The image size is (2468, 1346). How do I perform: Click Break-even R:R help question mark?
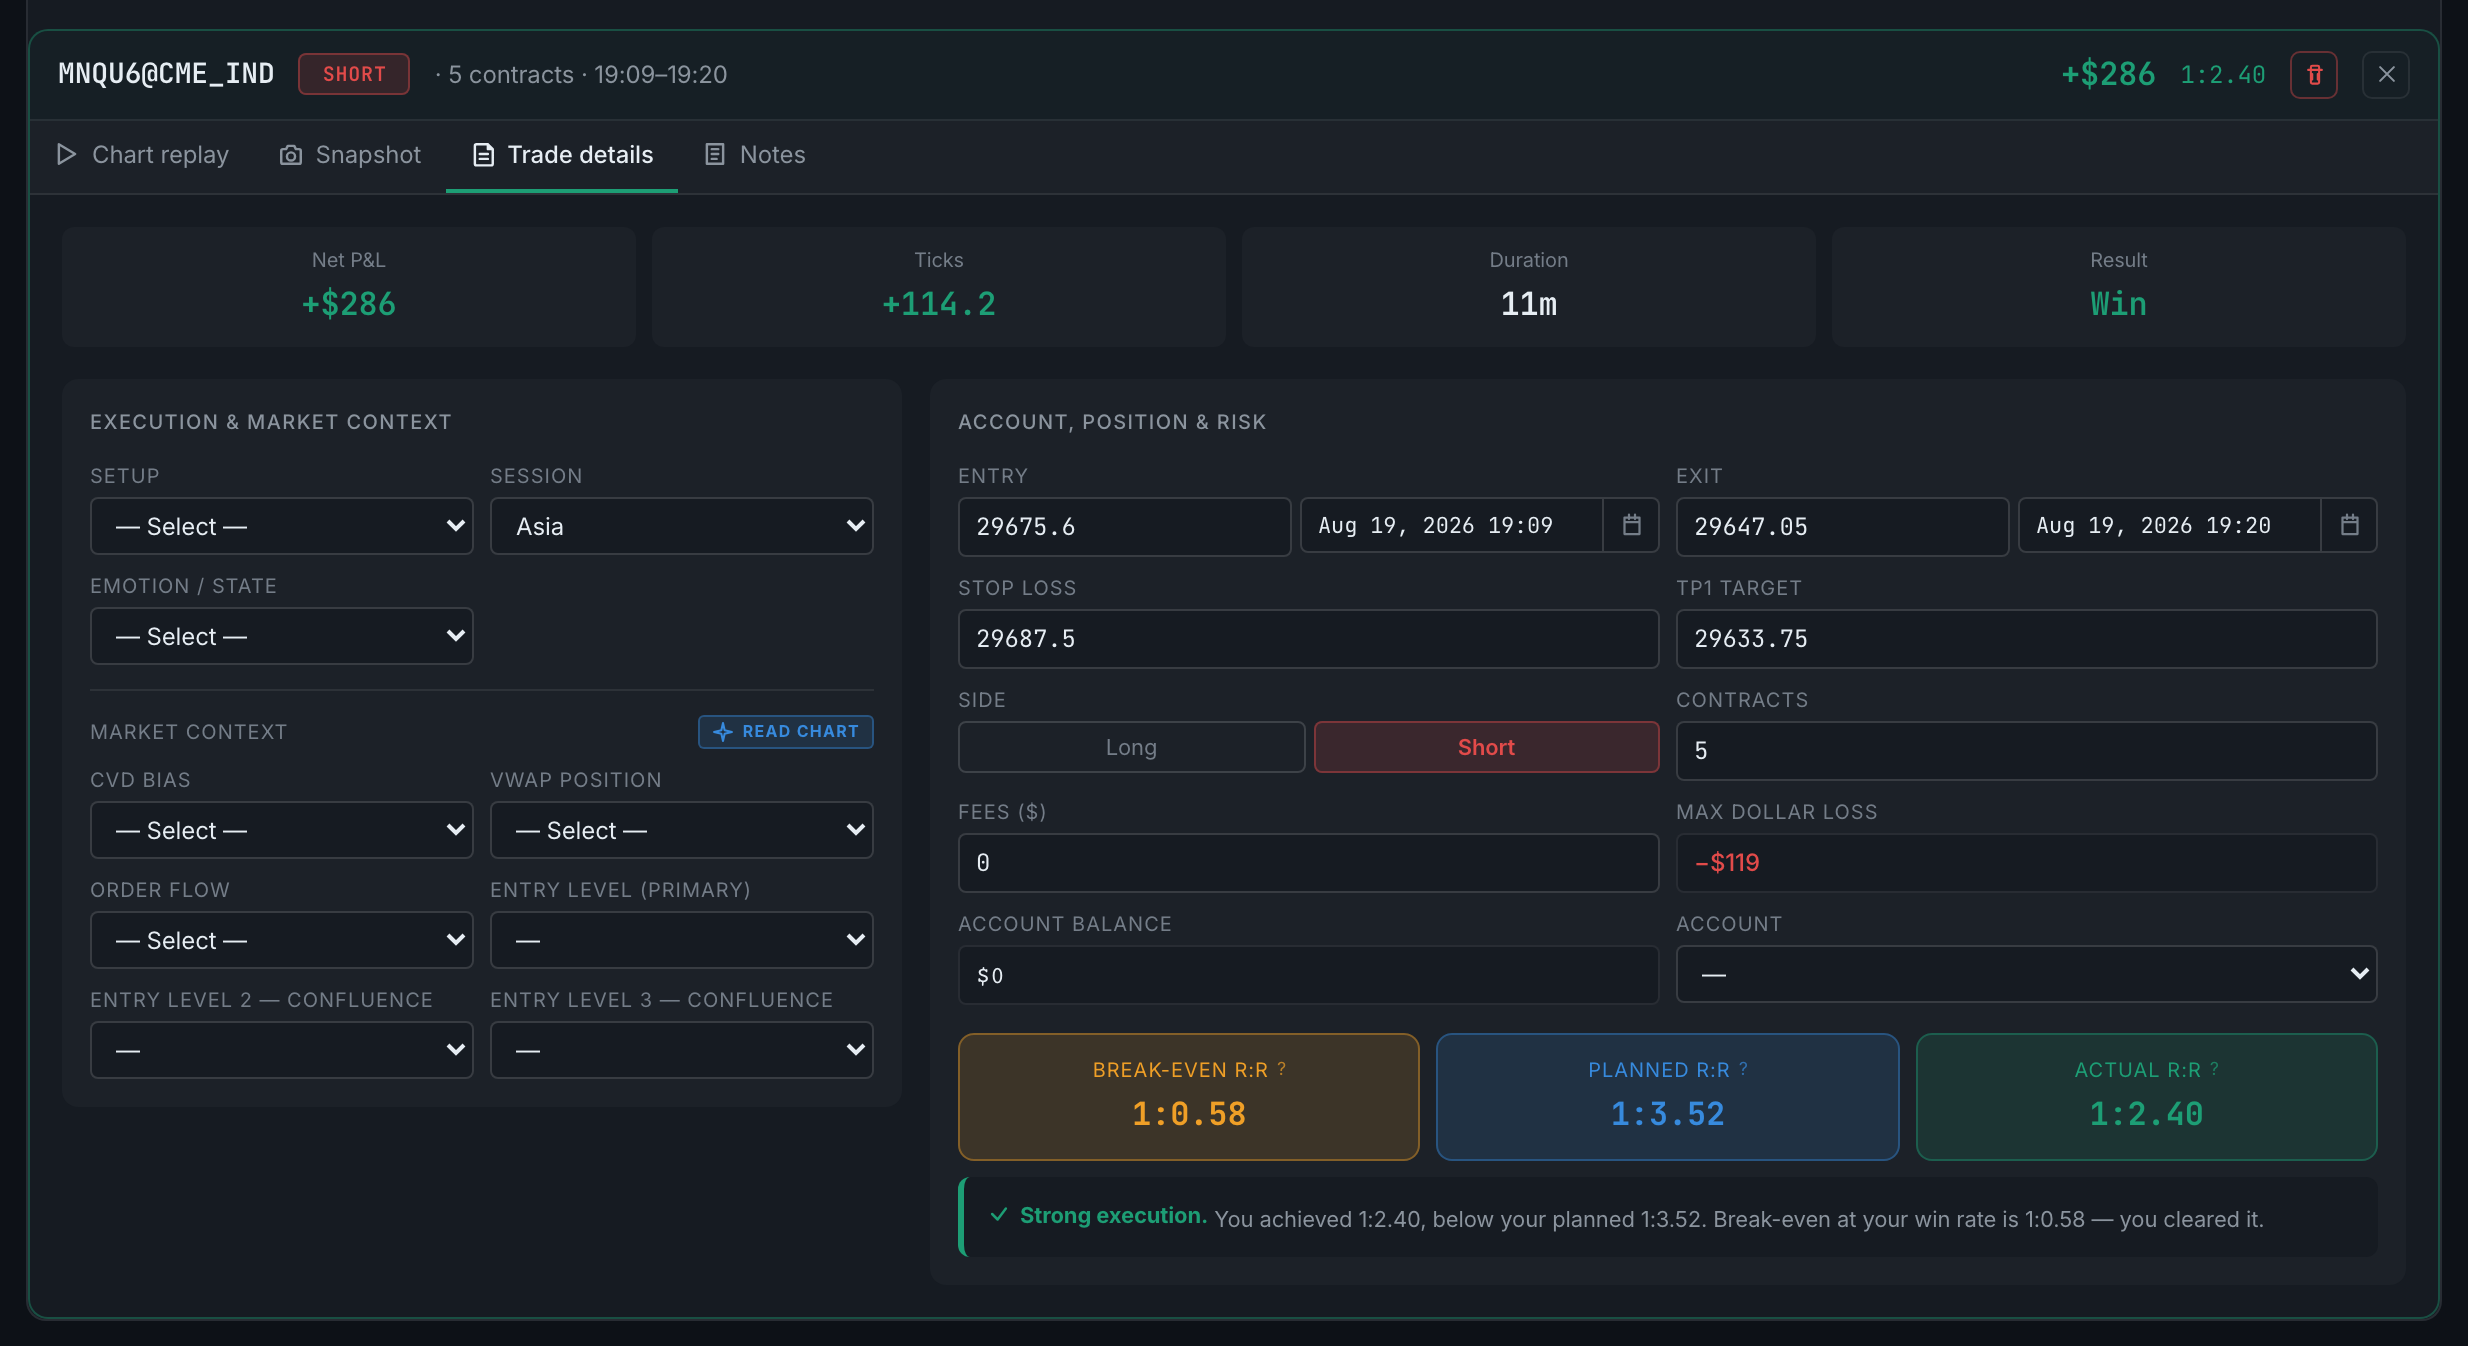click(x=1282, y=1069)
